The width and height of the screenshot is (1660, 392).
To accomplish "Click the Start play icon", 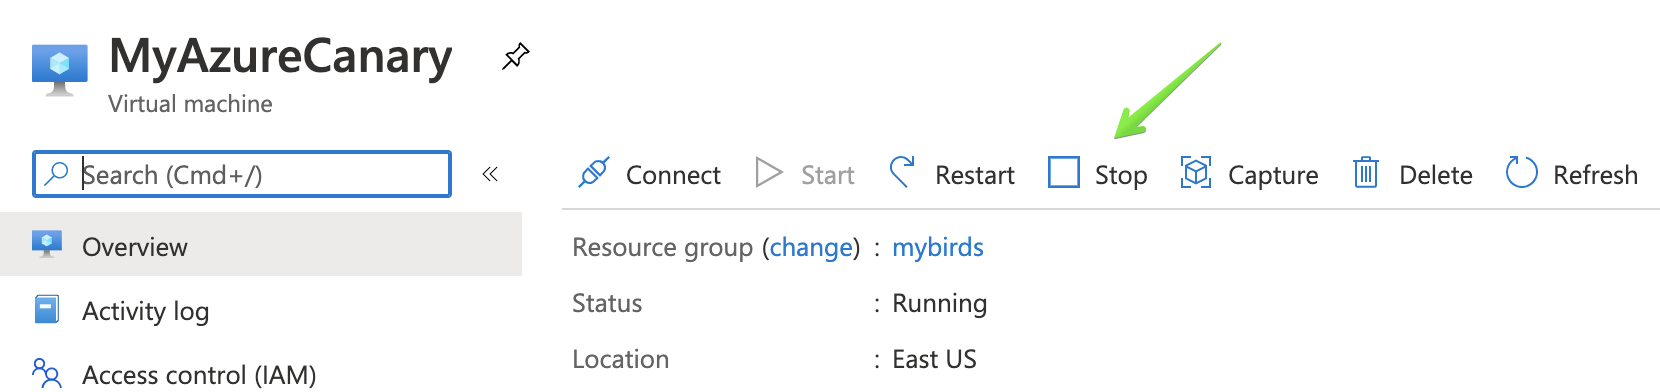I will tap(768, 173).
